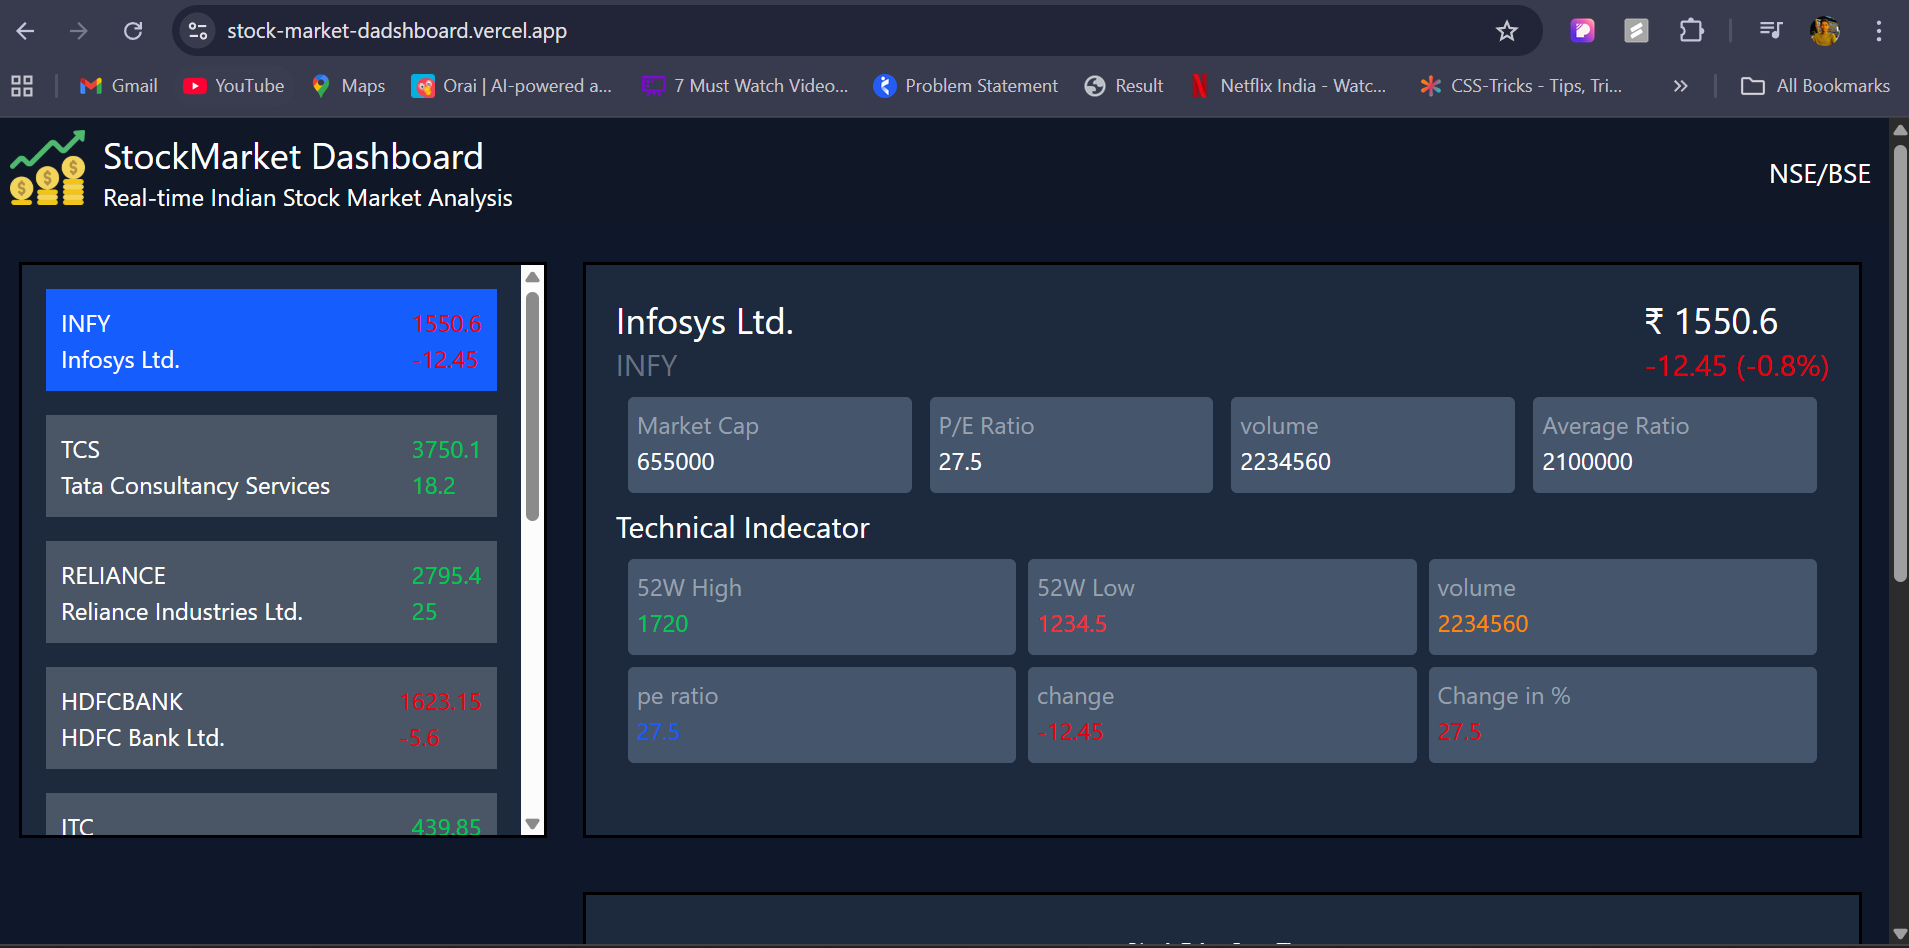Click the extensions puzzle icon
The image size is (1909, 948).
1692,31
